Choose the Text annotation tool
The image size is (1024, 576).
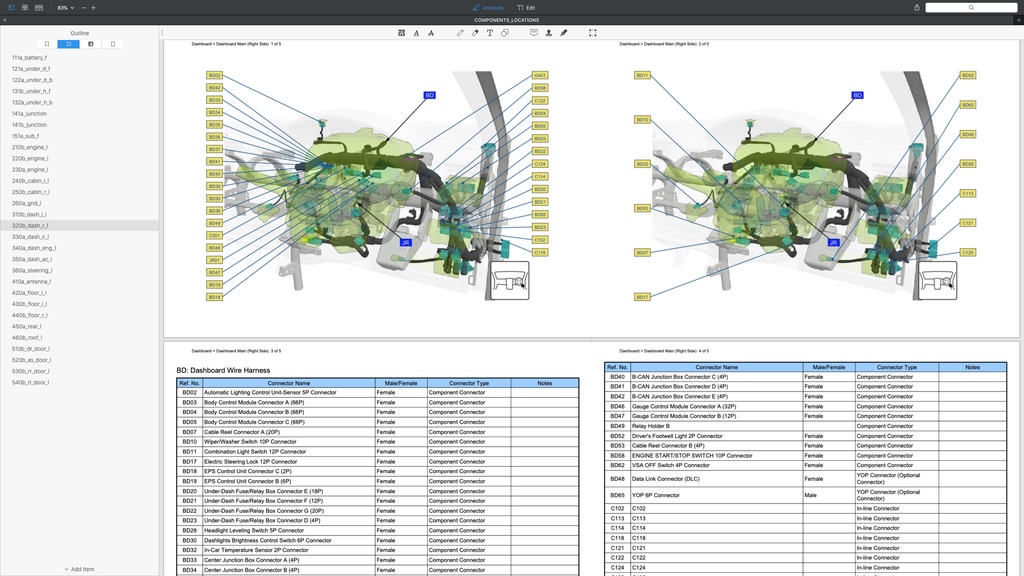pyautogui.click(x=490, y=32)
